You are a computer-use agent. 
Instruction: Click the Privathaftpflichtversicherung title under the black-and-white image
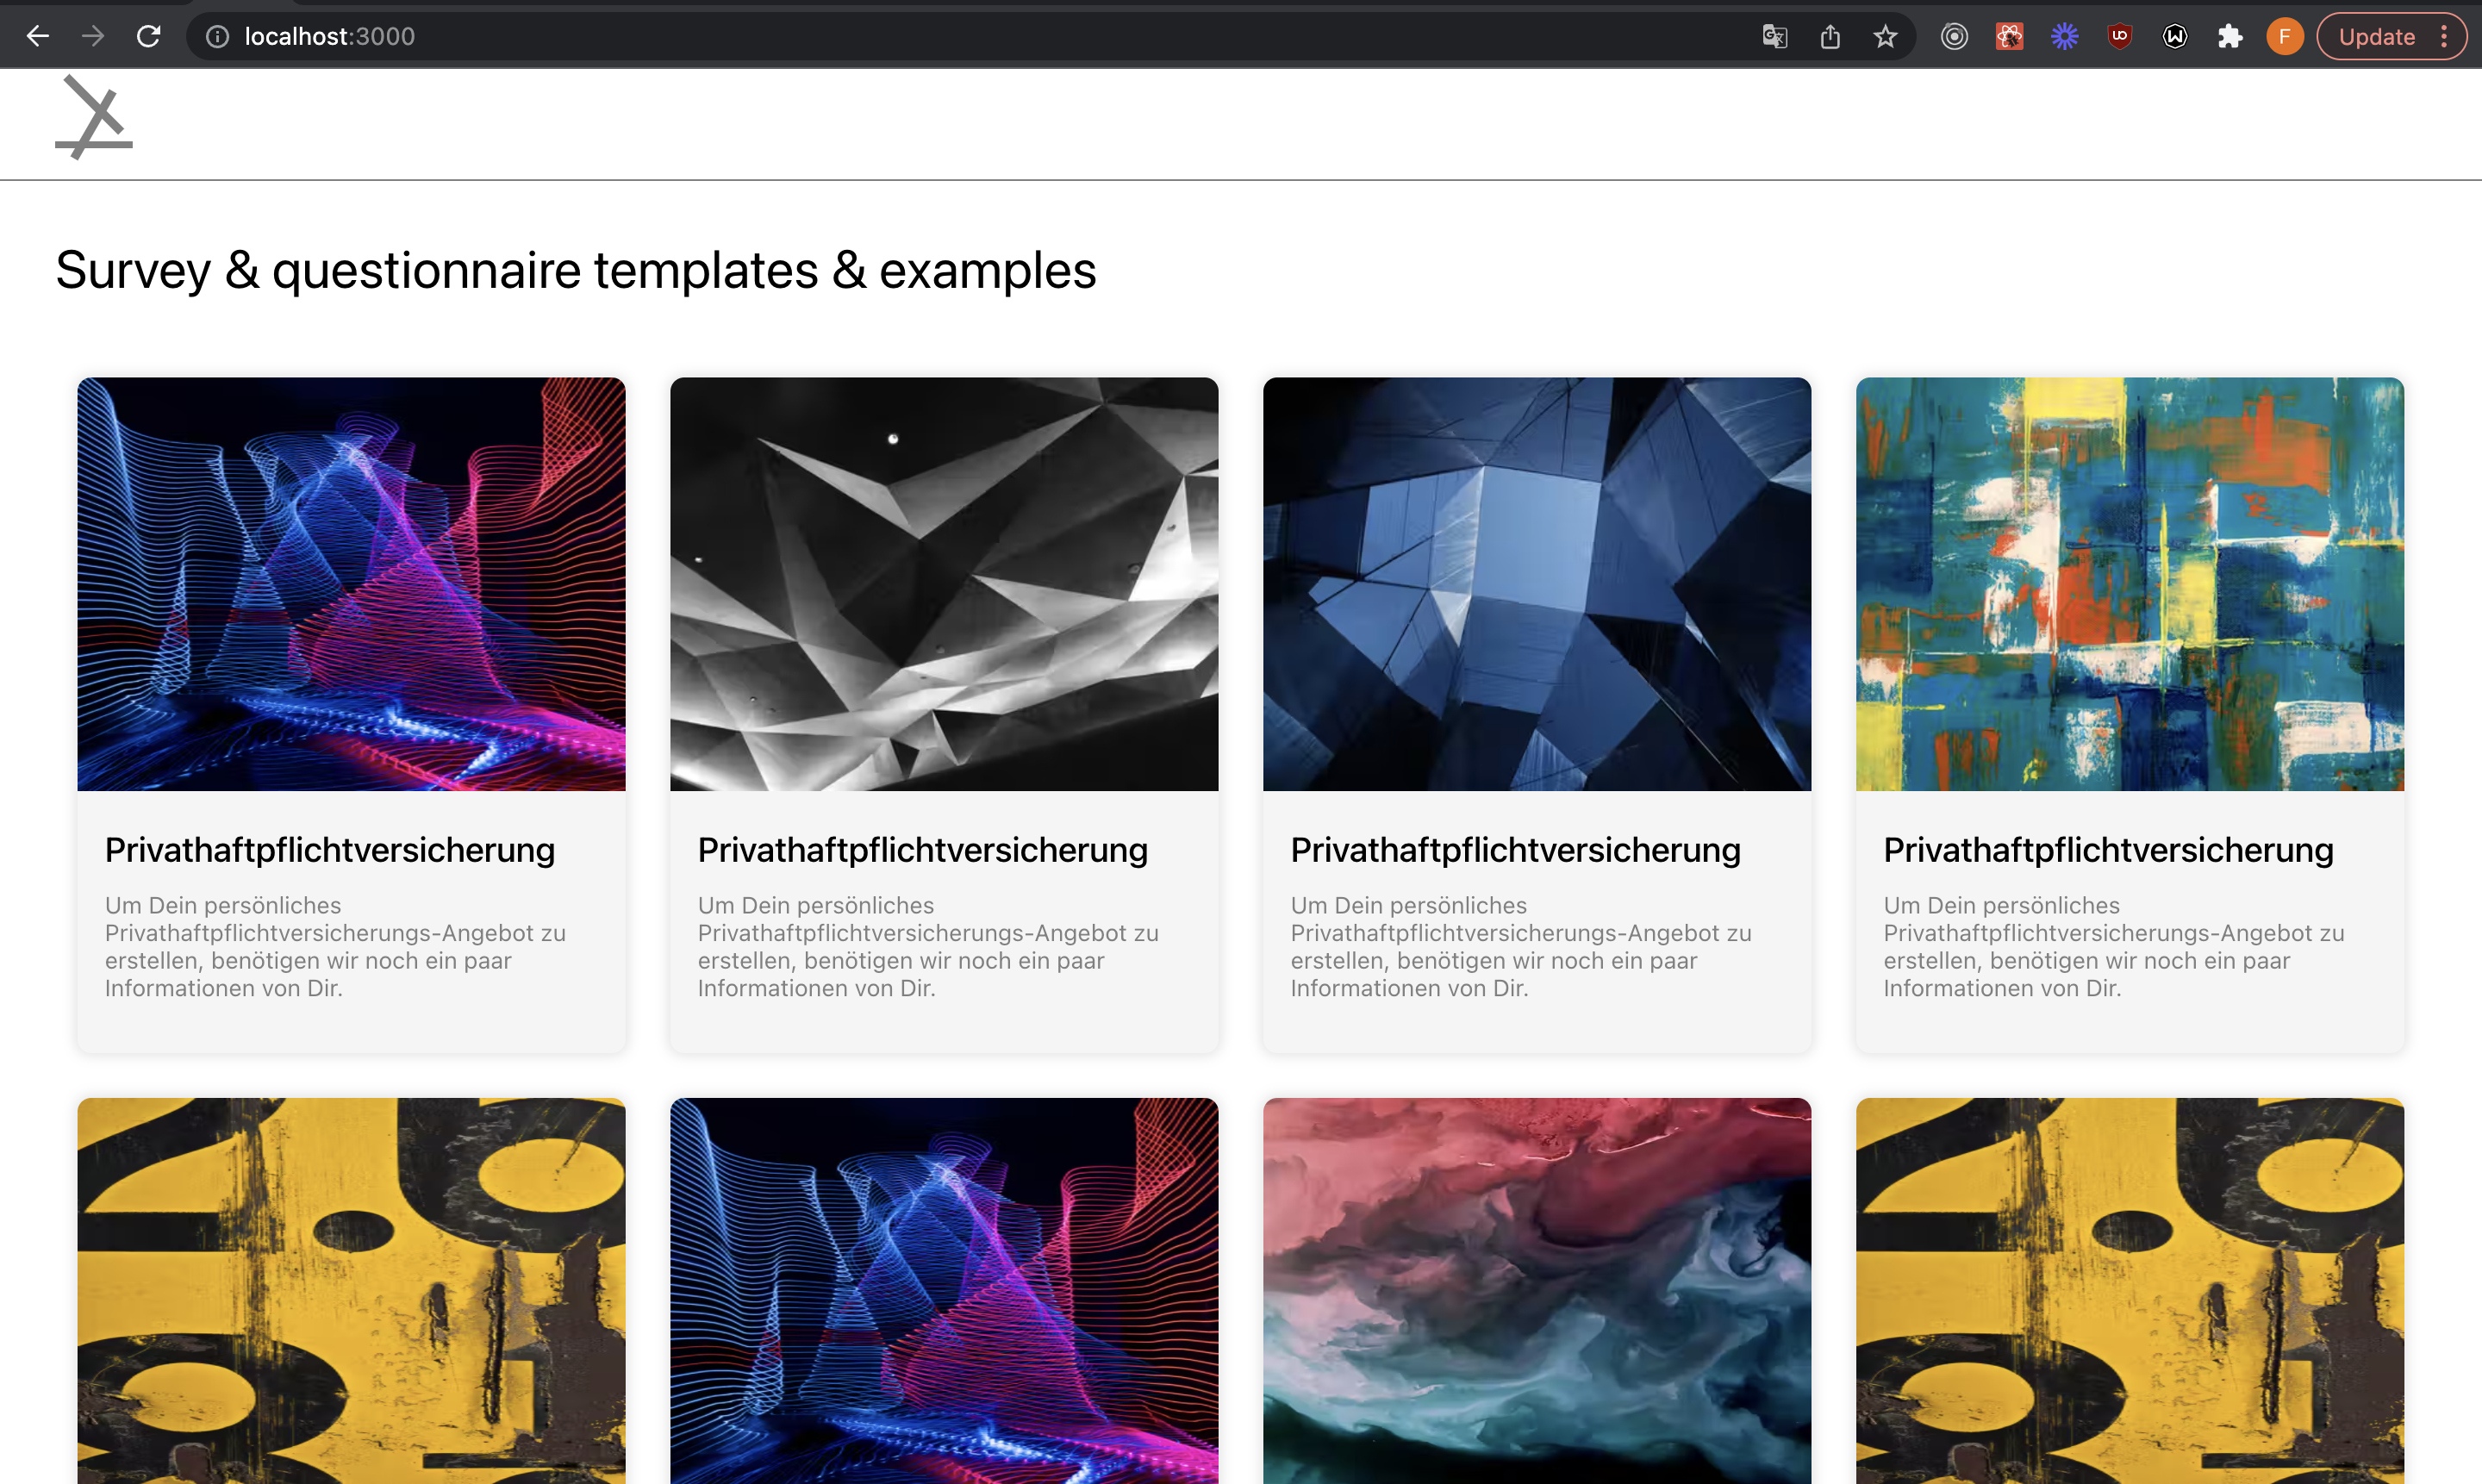coord(923,850)
